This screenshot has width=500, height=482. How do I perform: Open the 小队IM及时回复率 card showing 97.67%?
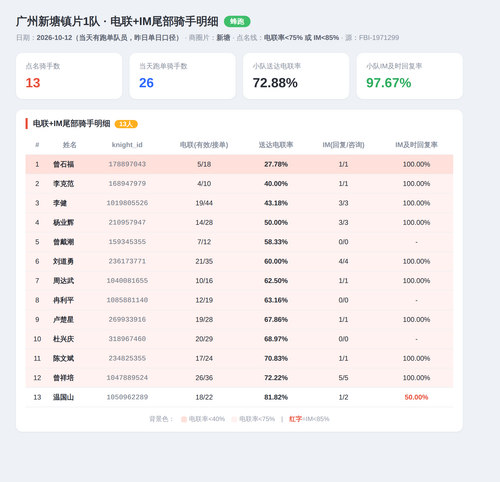point(410,76)
